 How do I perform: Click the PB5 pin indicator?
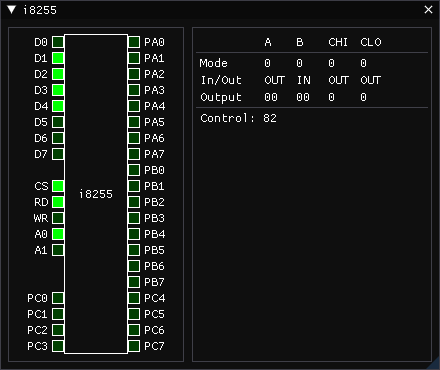click(x=134, y=250)
